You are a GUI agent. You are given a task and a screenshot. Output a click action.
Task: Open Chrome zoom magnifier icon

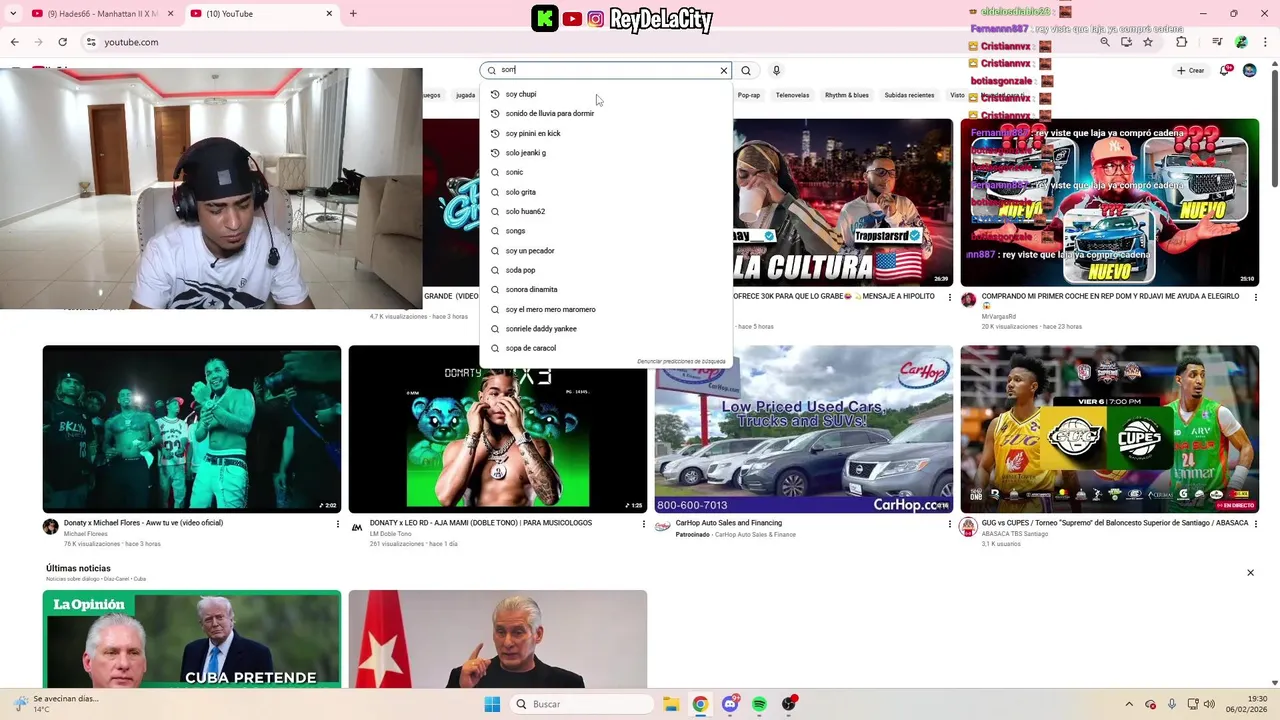1105,42
